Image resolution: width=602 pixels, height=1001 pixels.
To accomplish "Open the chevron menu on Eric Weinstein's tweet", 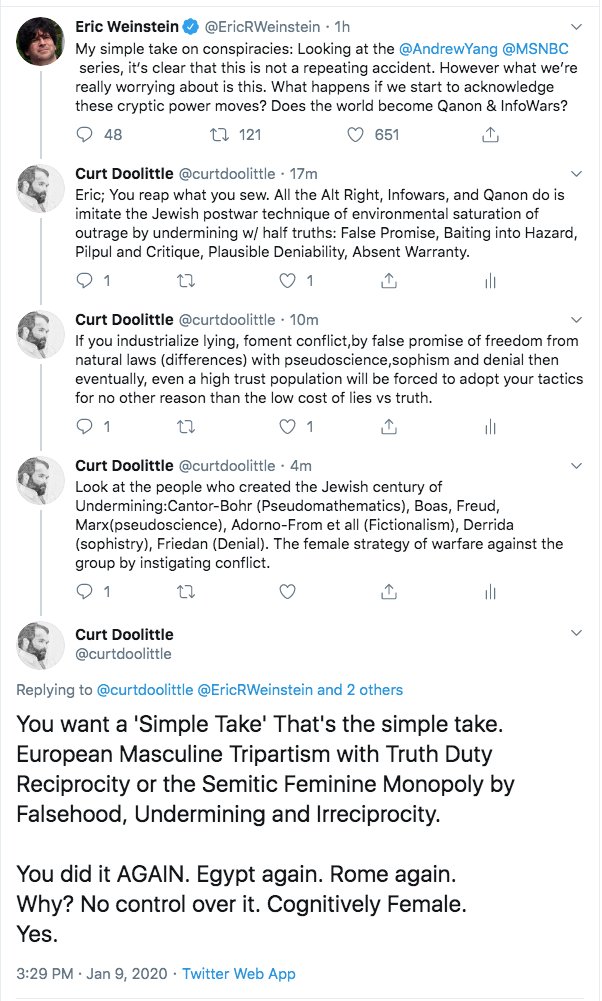I will pos(575,25).
